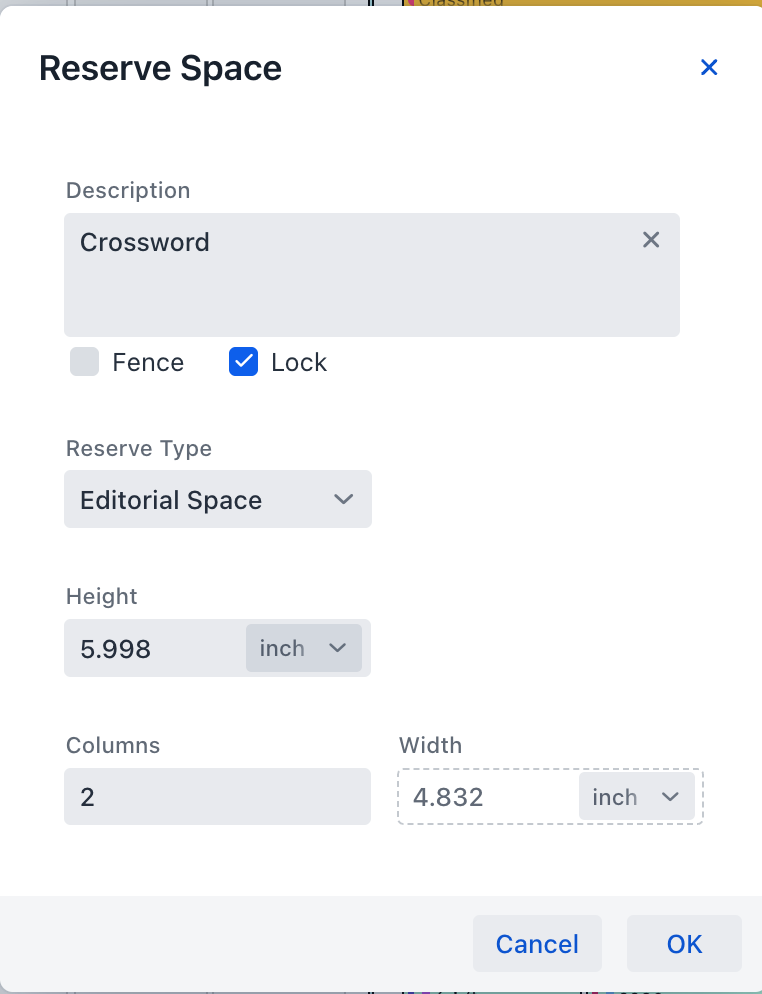Viewport: 762px width, 994px height.
Task: Click the chevron on Editorial Space
Action: pos(343,499)
